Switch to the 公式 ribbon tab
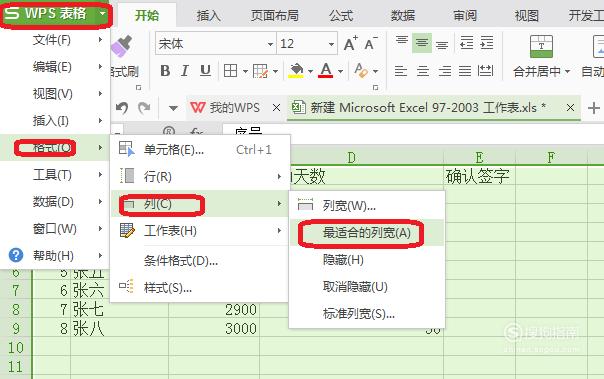Image resolution: width=604 pixels, height=379 pixels. [341, 15]
